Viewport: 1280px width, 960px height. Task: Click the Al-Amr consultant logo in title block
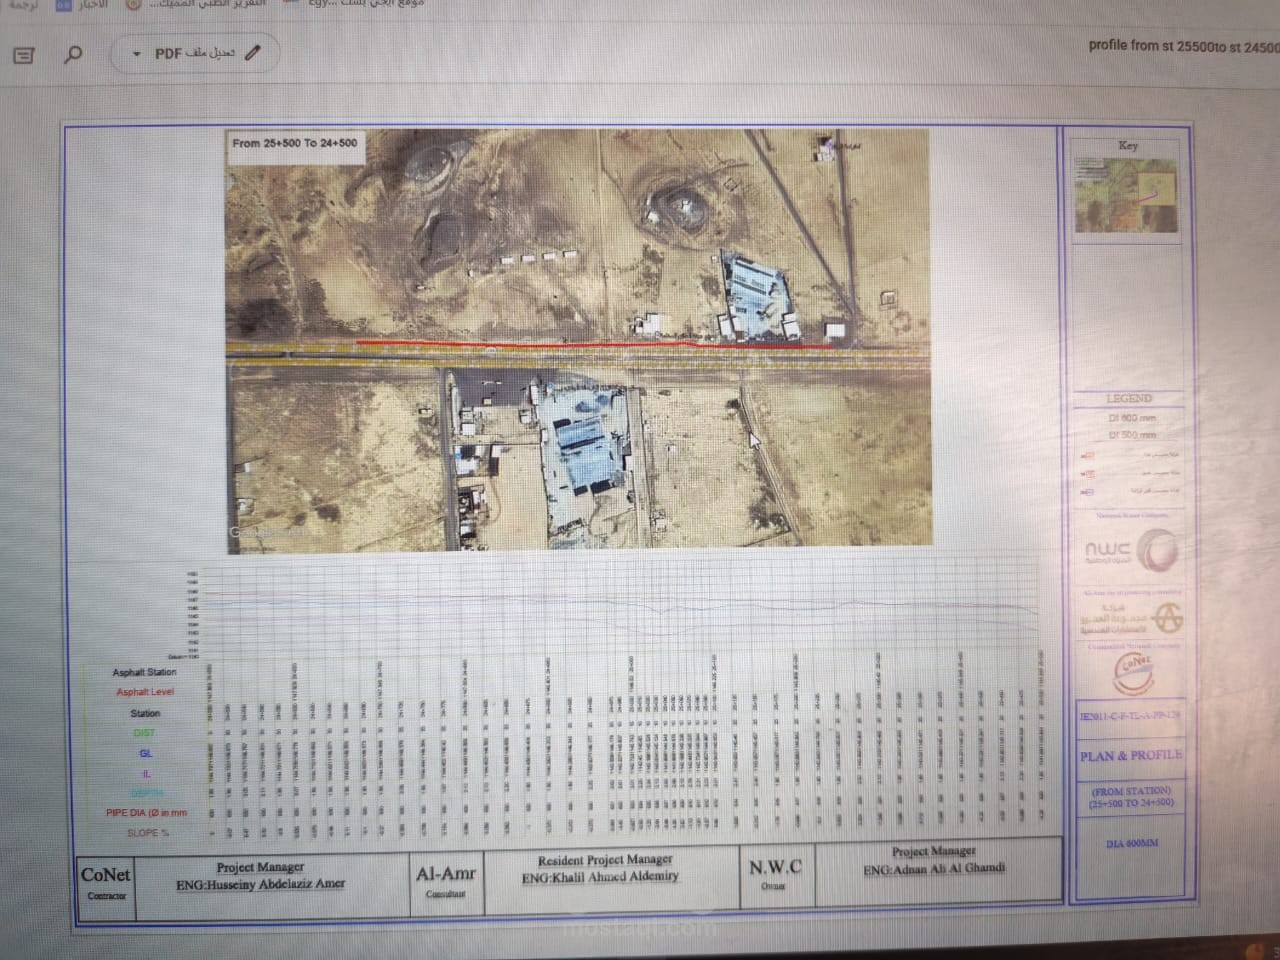(1131, 620)
